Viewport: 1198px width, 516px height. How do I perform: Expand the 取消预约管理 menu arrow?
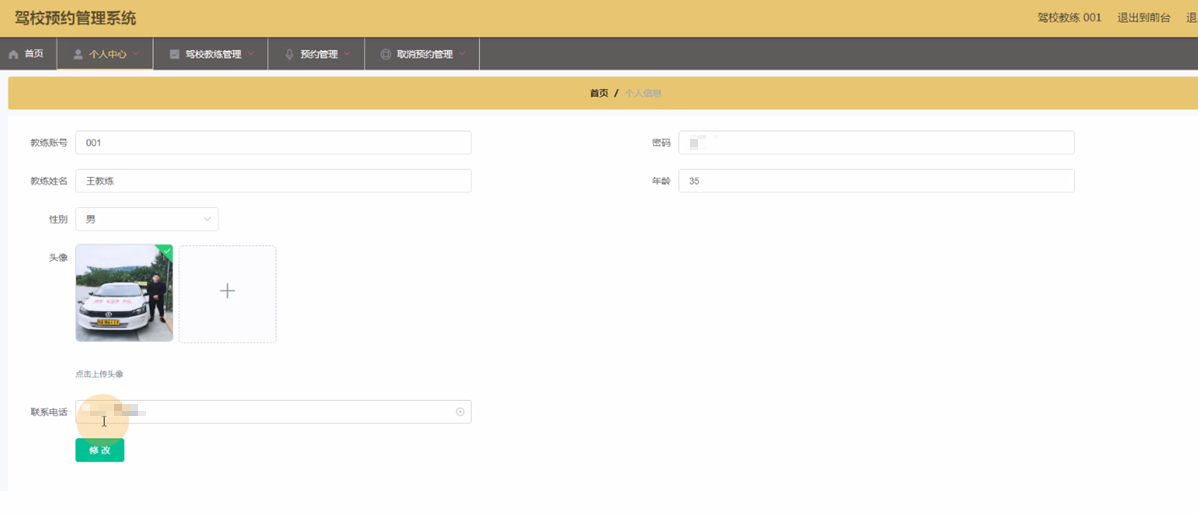[x=462, y=54]
